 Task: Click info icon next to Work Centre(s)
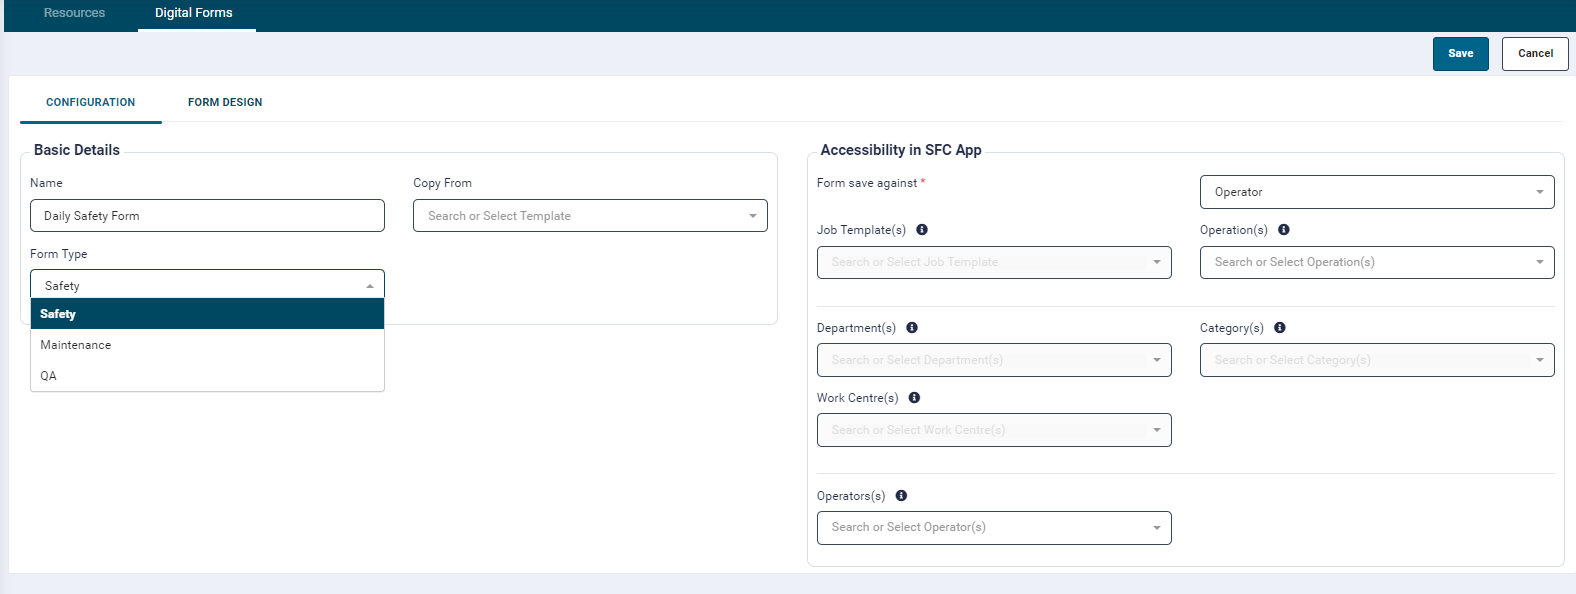pyautogui.click(x=914, y=398)
